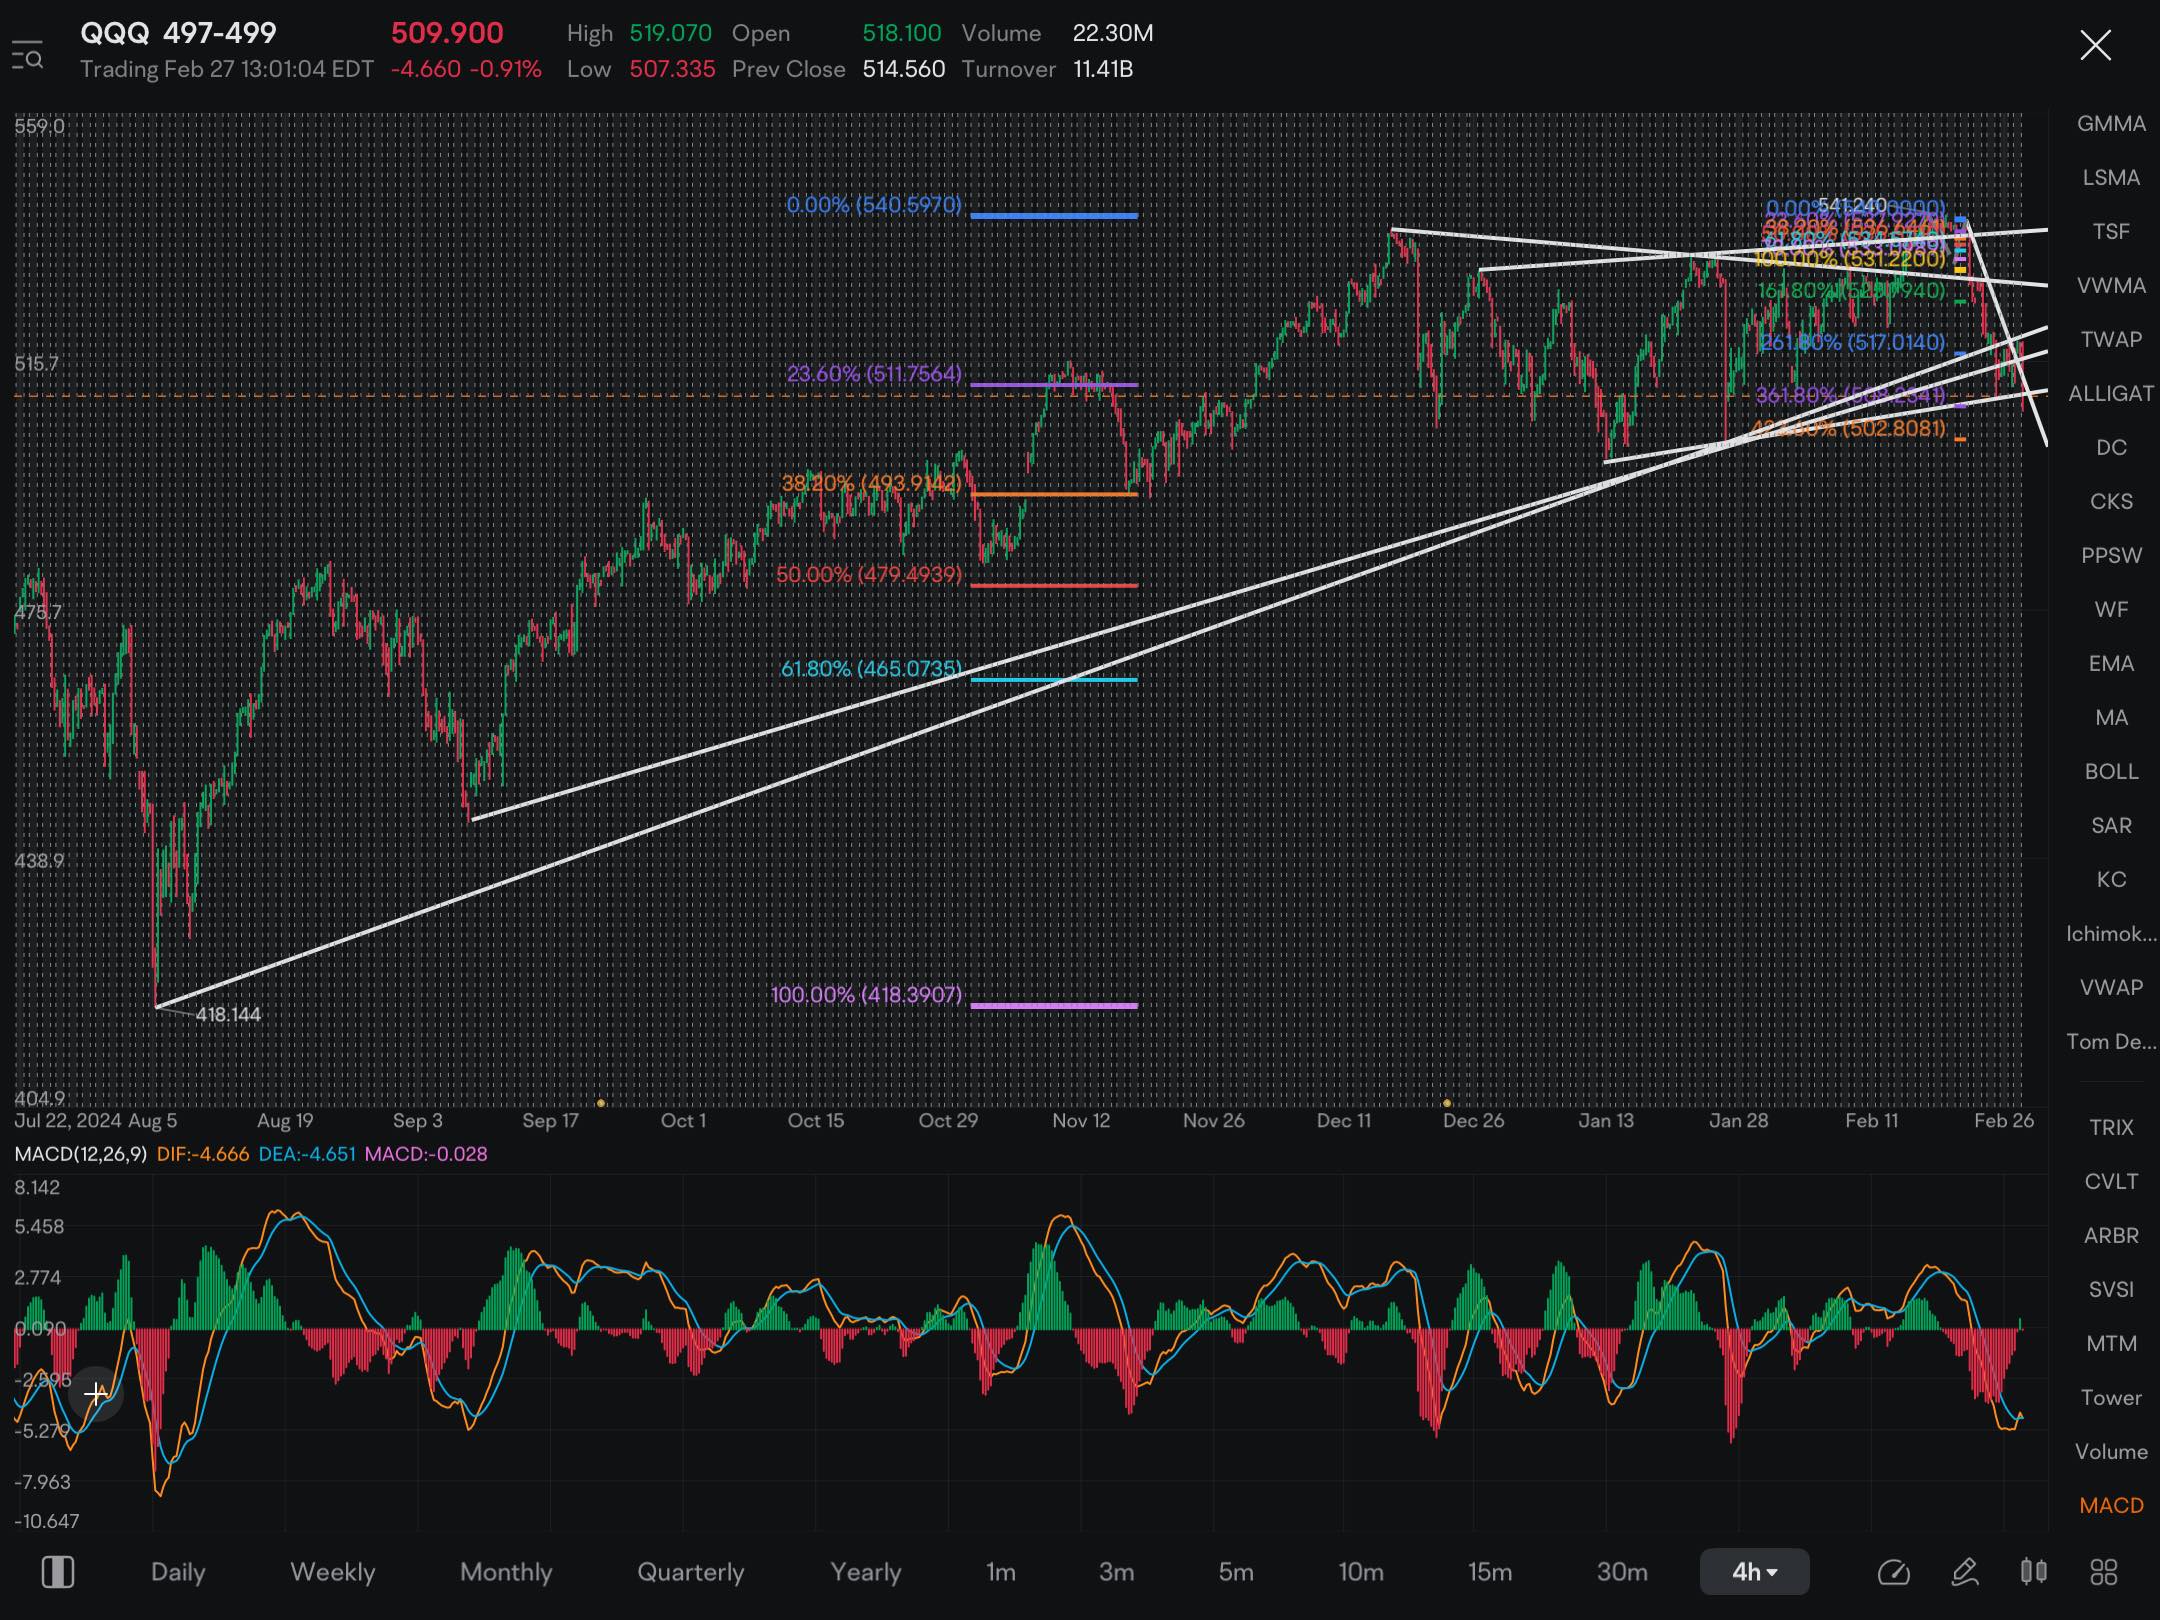Screen dimensions: 2160x1620
Task: Expand the 4h interval dropdown
Action: click(x=1754, y=1572)
